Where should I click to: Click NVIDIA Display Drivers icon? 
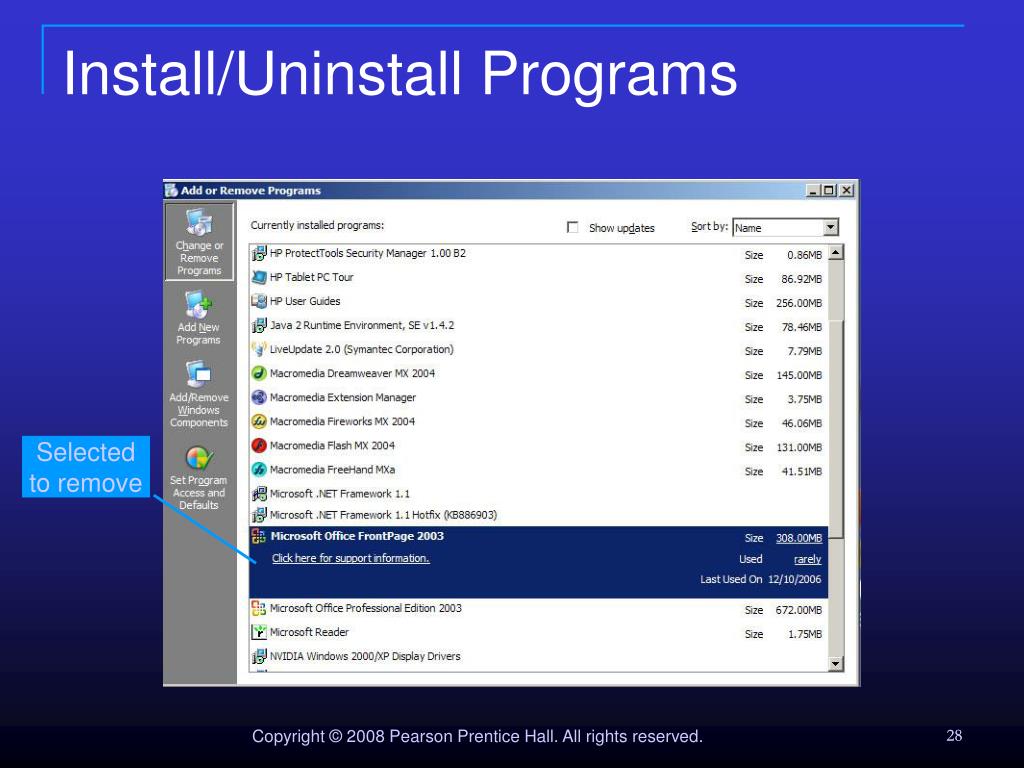pos(259,656)
